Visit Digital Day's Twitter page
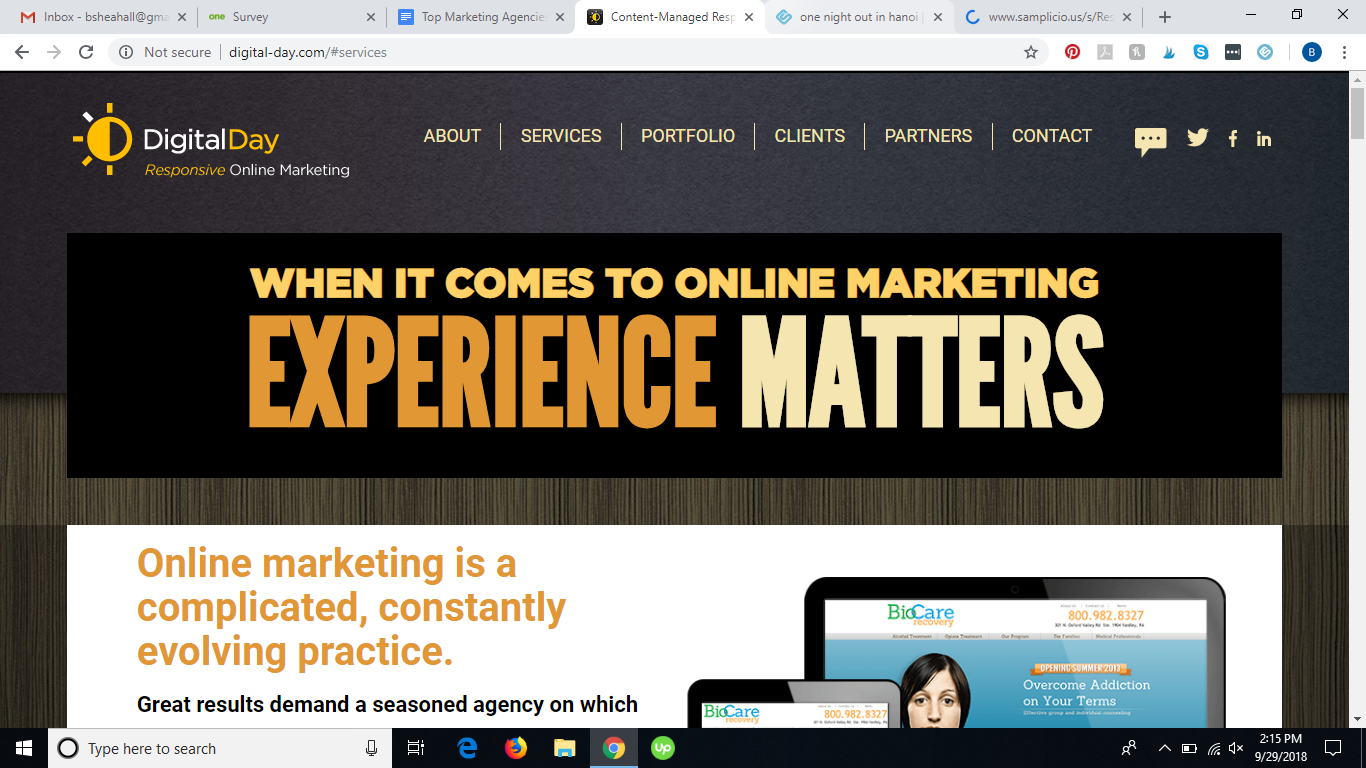The width and height of the screenshot is (1366, 768). tap(1197, 138)
